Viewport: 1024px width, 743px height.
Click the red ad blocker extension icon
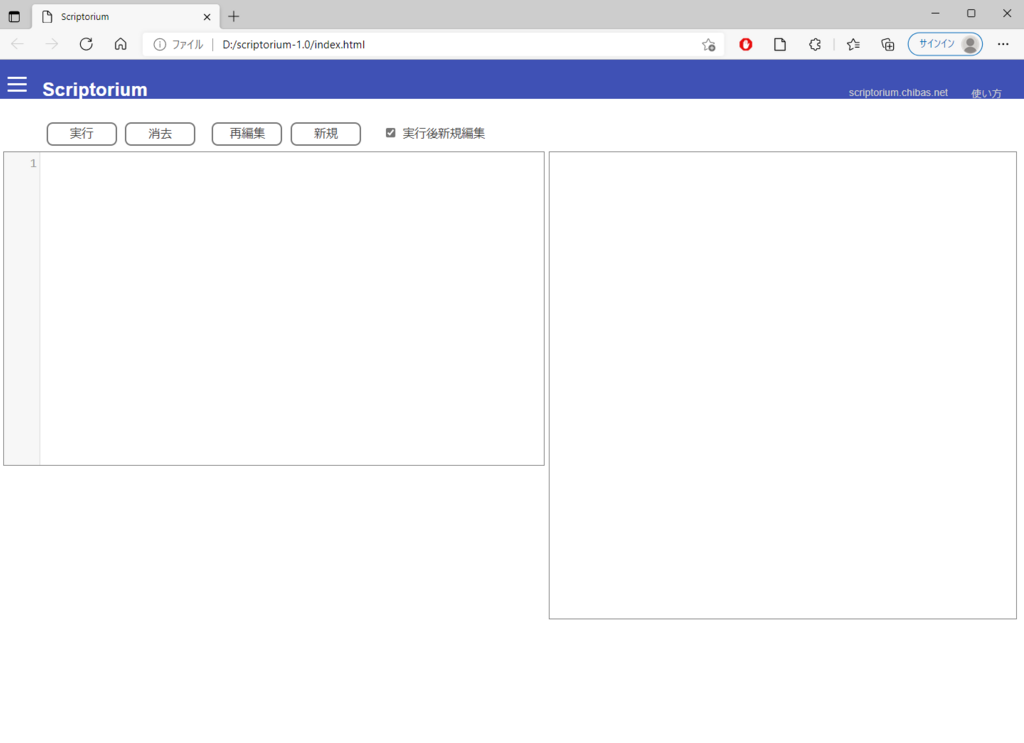[746, 44]
